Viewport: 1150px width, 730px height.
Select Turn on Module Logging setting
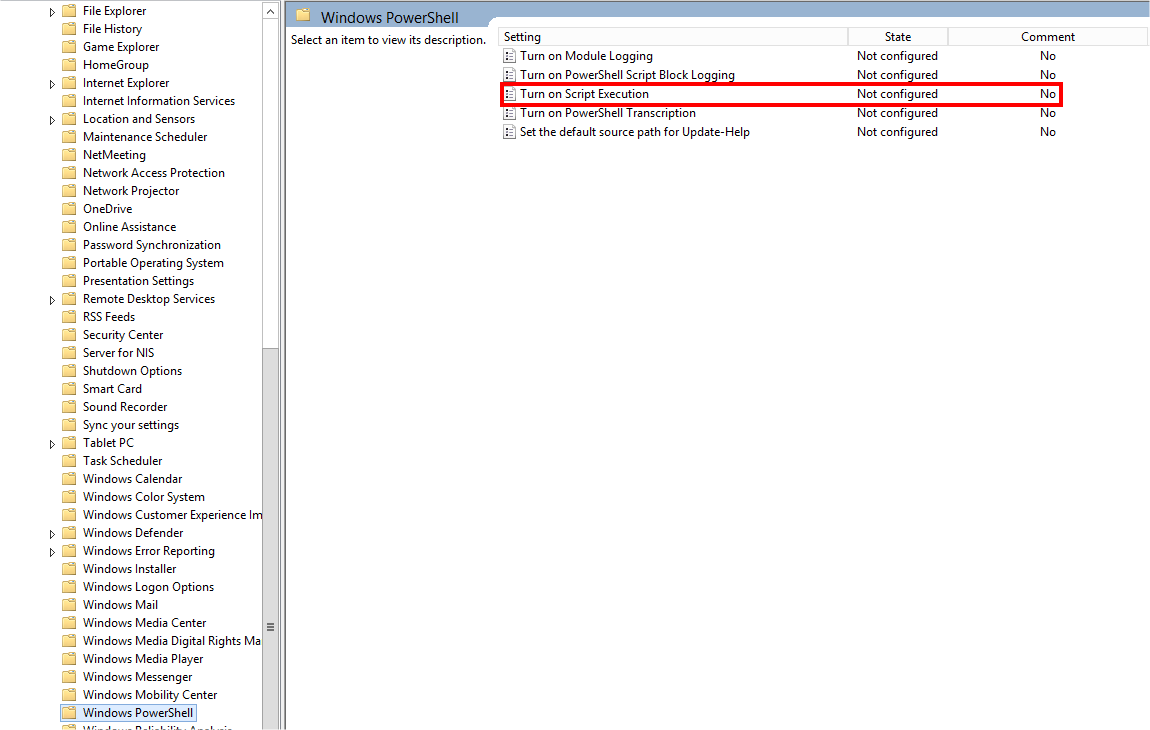[x=586, y=56]
